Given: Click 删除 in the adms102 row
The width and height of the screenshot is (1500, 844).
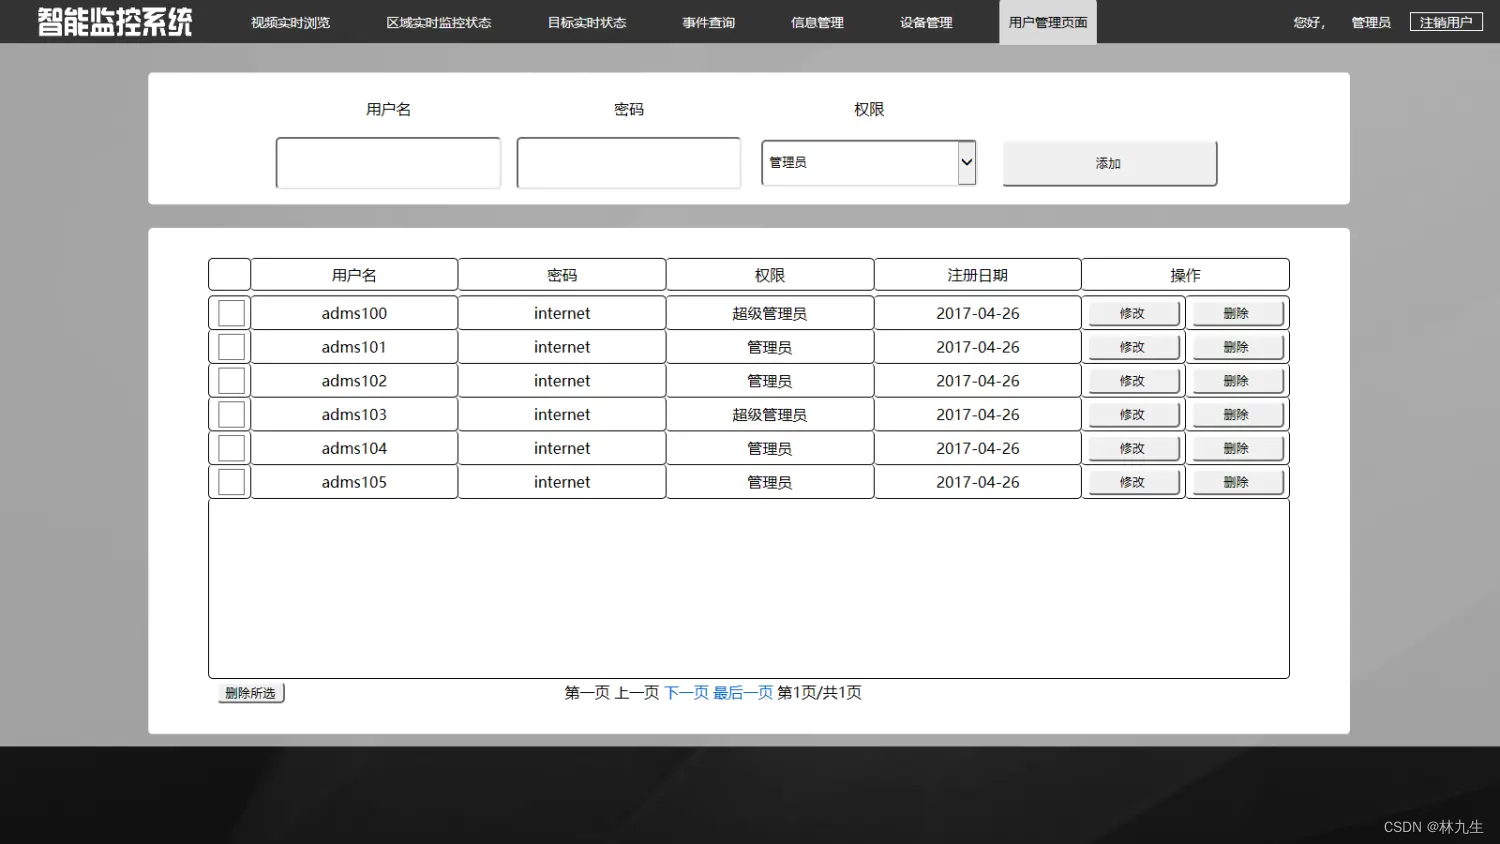Looking at the screenshot, I should [x=1237, y=381].
